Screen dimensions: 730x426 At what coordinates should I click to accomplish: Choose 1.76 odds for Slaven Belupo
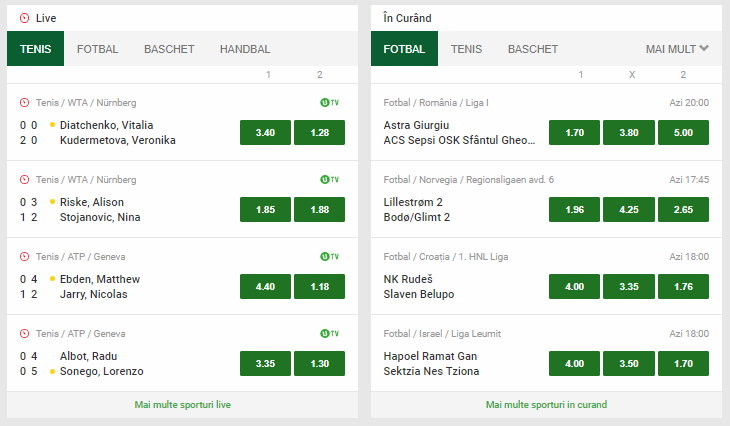(683, 287)
